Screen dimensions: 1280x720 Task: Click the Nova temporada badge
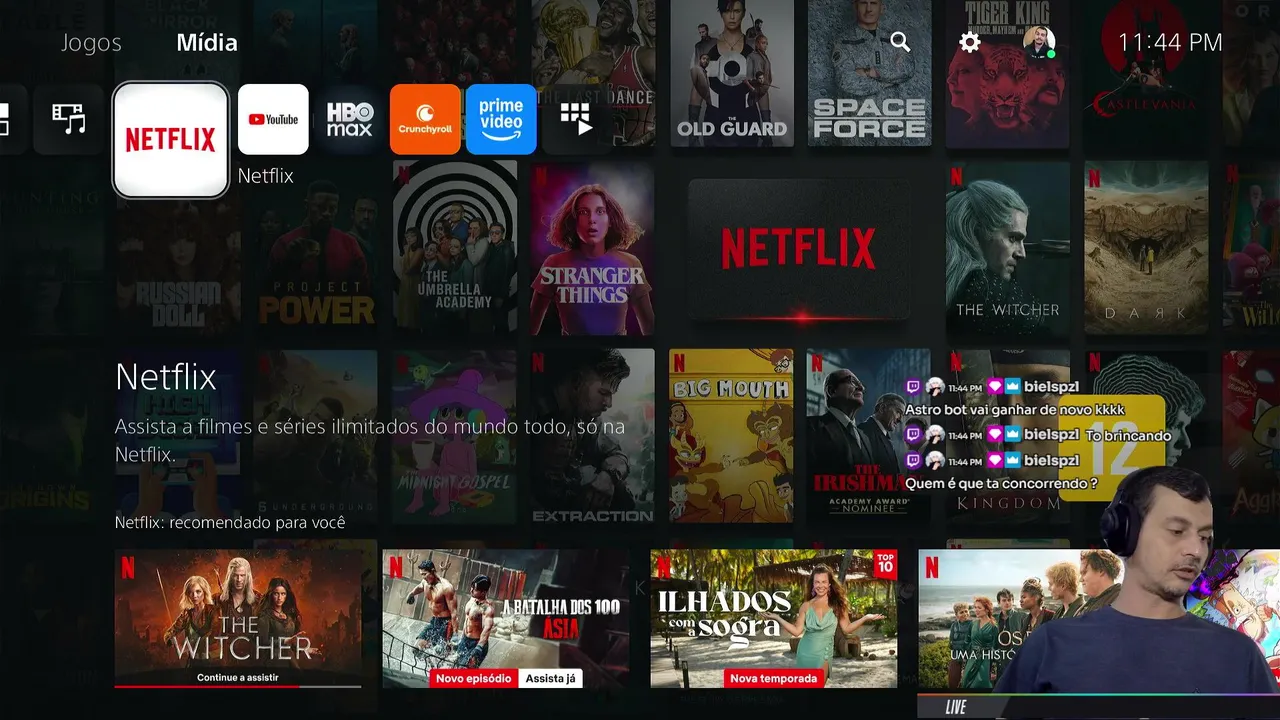point(774,678)
